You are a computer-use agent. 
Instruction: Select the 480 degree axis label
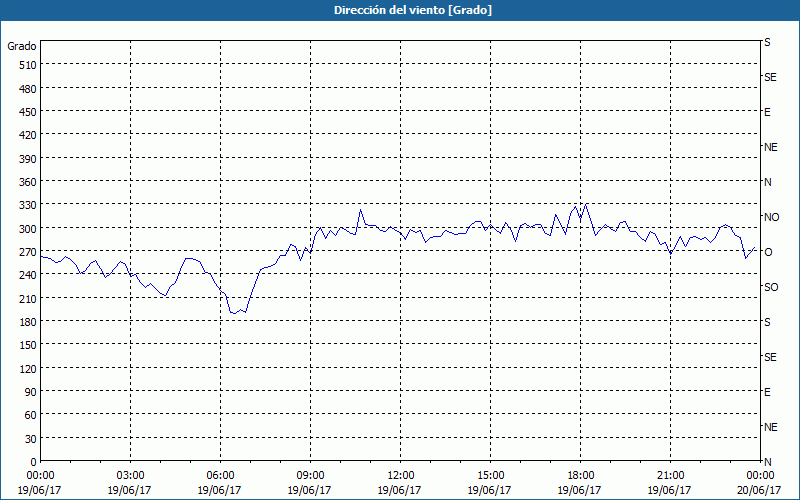tap(28, 89)
